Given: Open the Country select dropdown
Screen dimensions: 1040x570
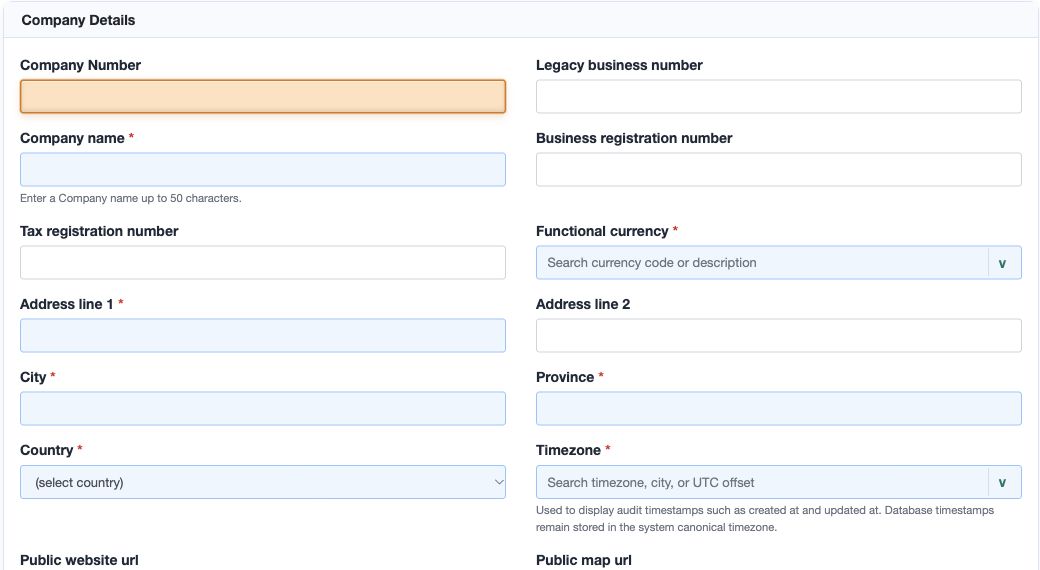Looking at the screenshot, I should click(x=263, y=482).
